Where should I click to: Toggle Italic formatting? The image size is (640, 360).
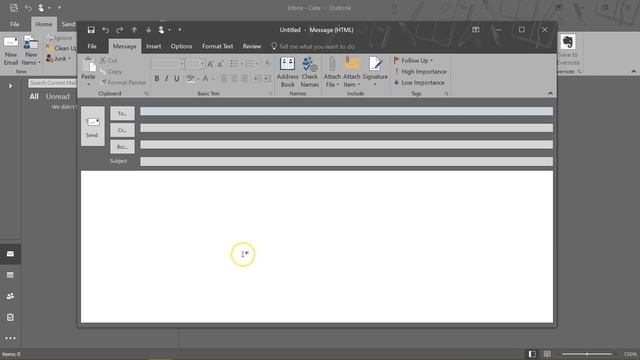pos(167,78)
